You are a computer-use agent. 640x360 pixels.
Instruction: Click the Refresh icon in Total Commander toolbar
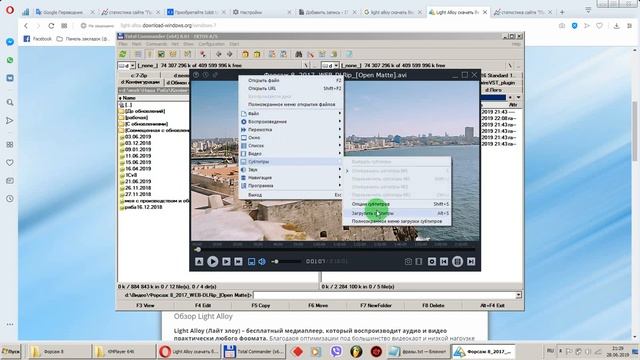pyautogui.click(x=123, y=54)
